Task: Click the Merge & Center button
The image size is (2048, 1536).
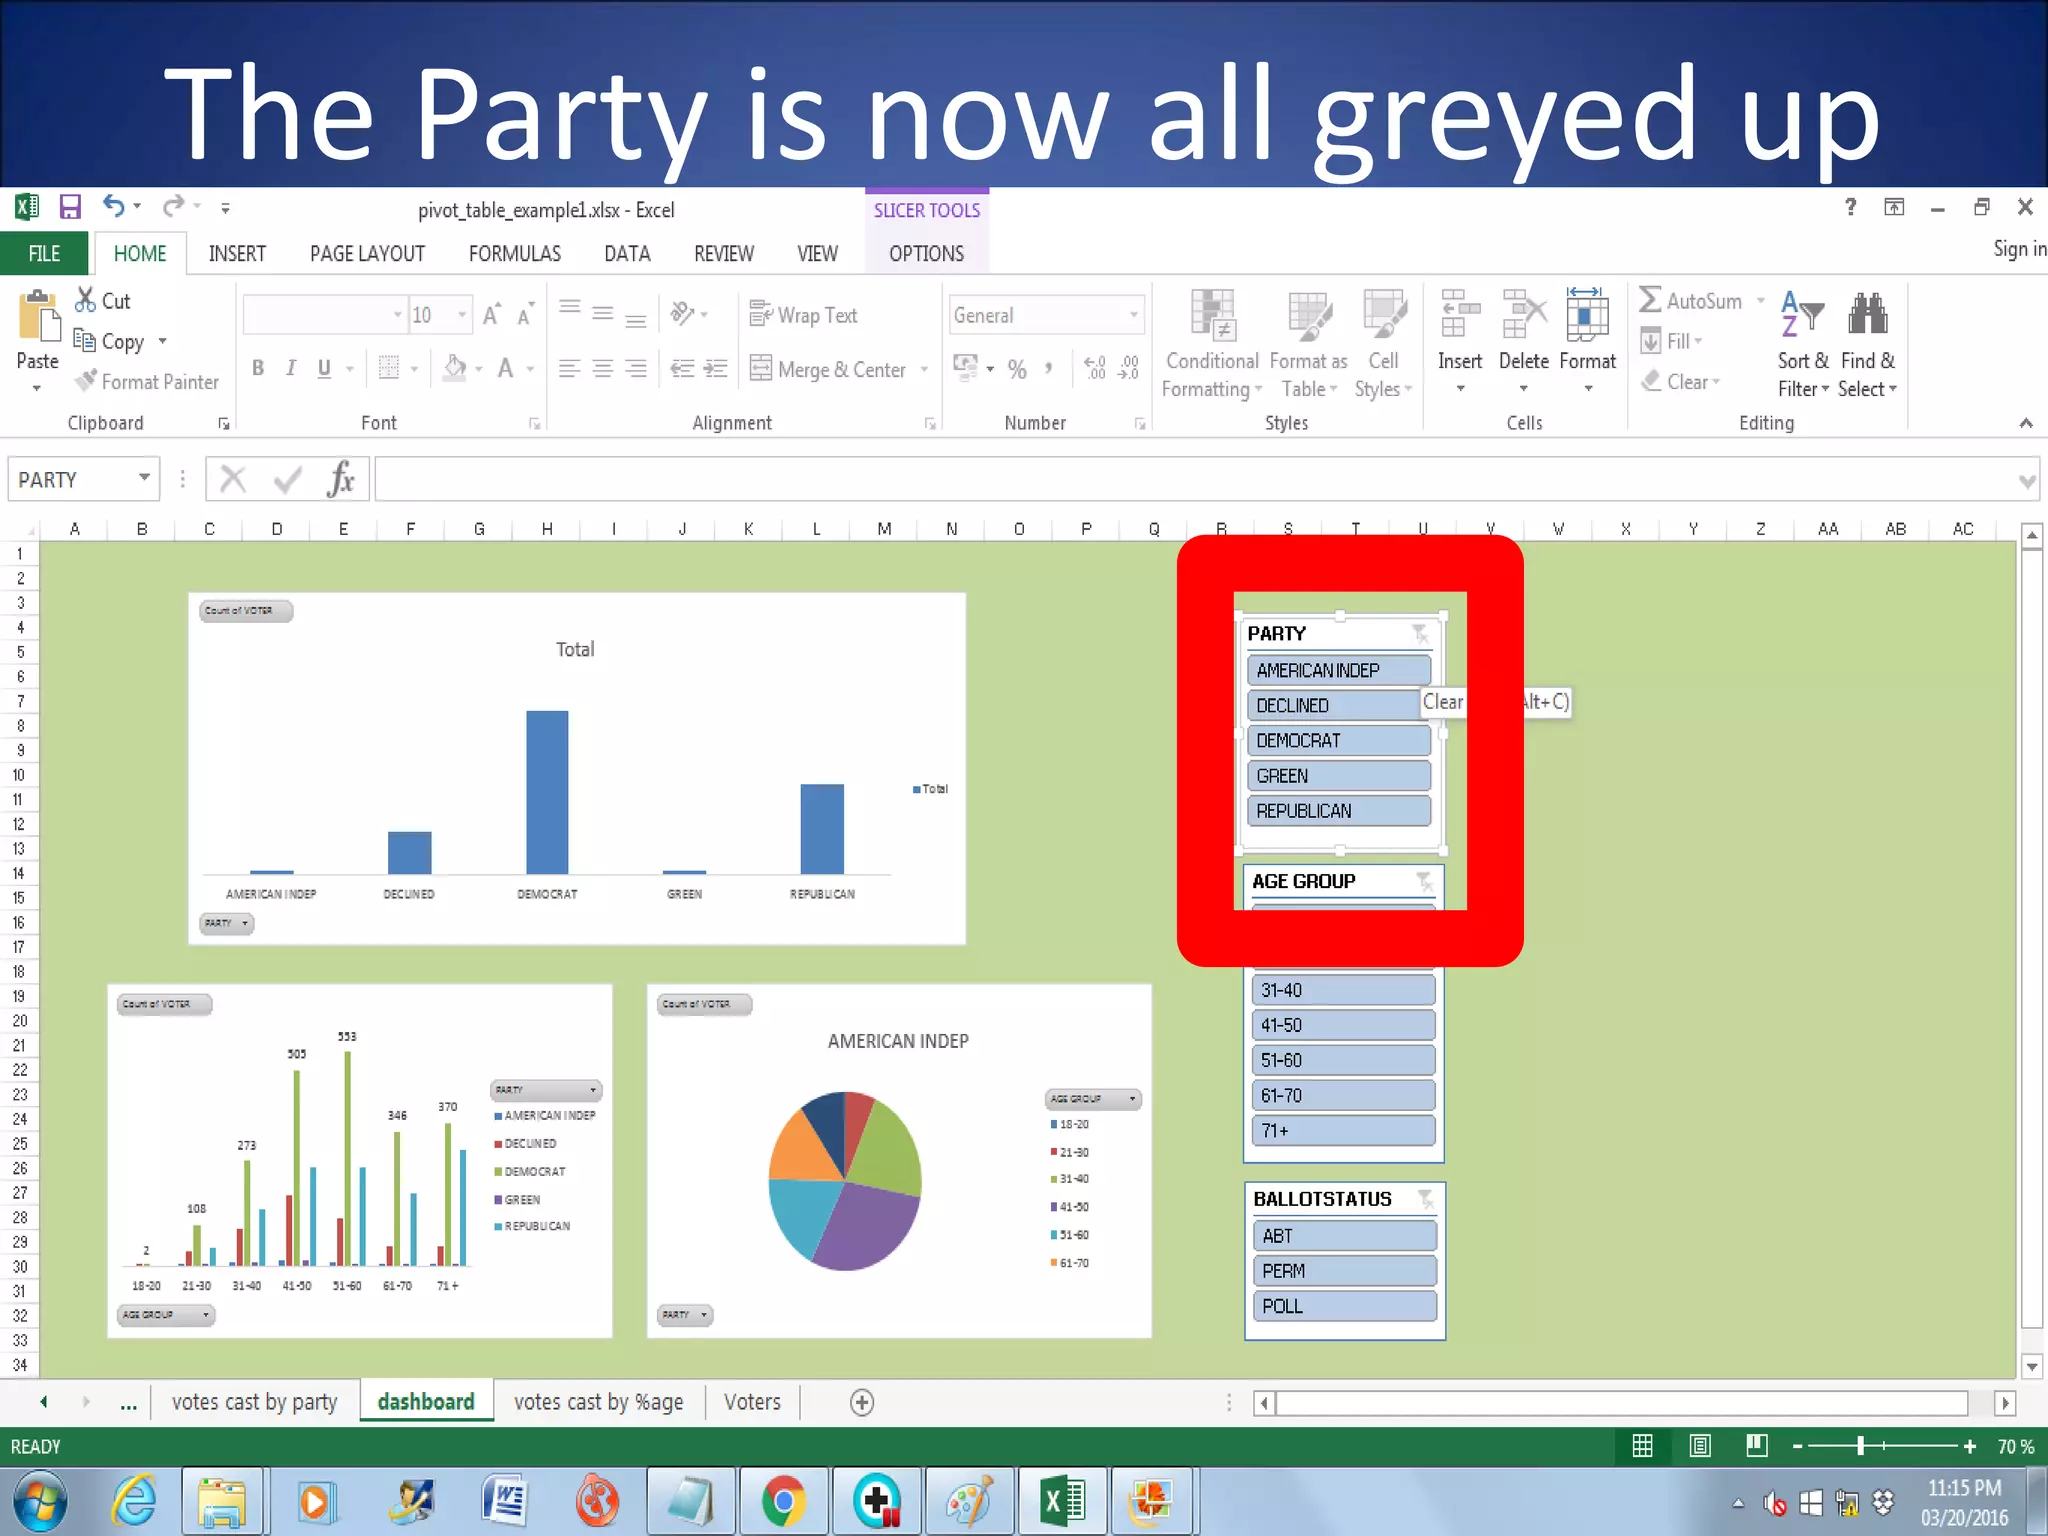Action: click(830, 369)
